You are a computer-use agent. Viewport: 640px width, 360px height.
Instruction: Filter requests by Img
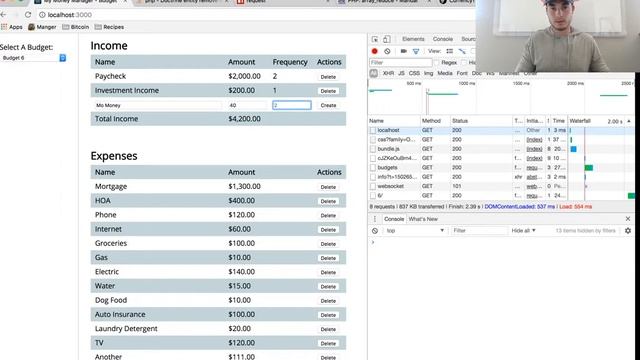[x=428, y=73]
